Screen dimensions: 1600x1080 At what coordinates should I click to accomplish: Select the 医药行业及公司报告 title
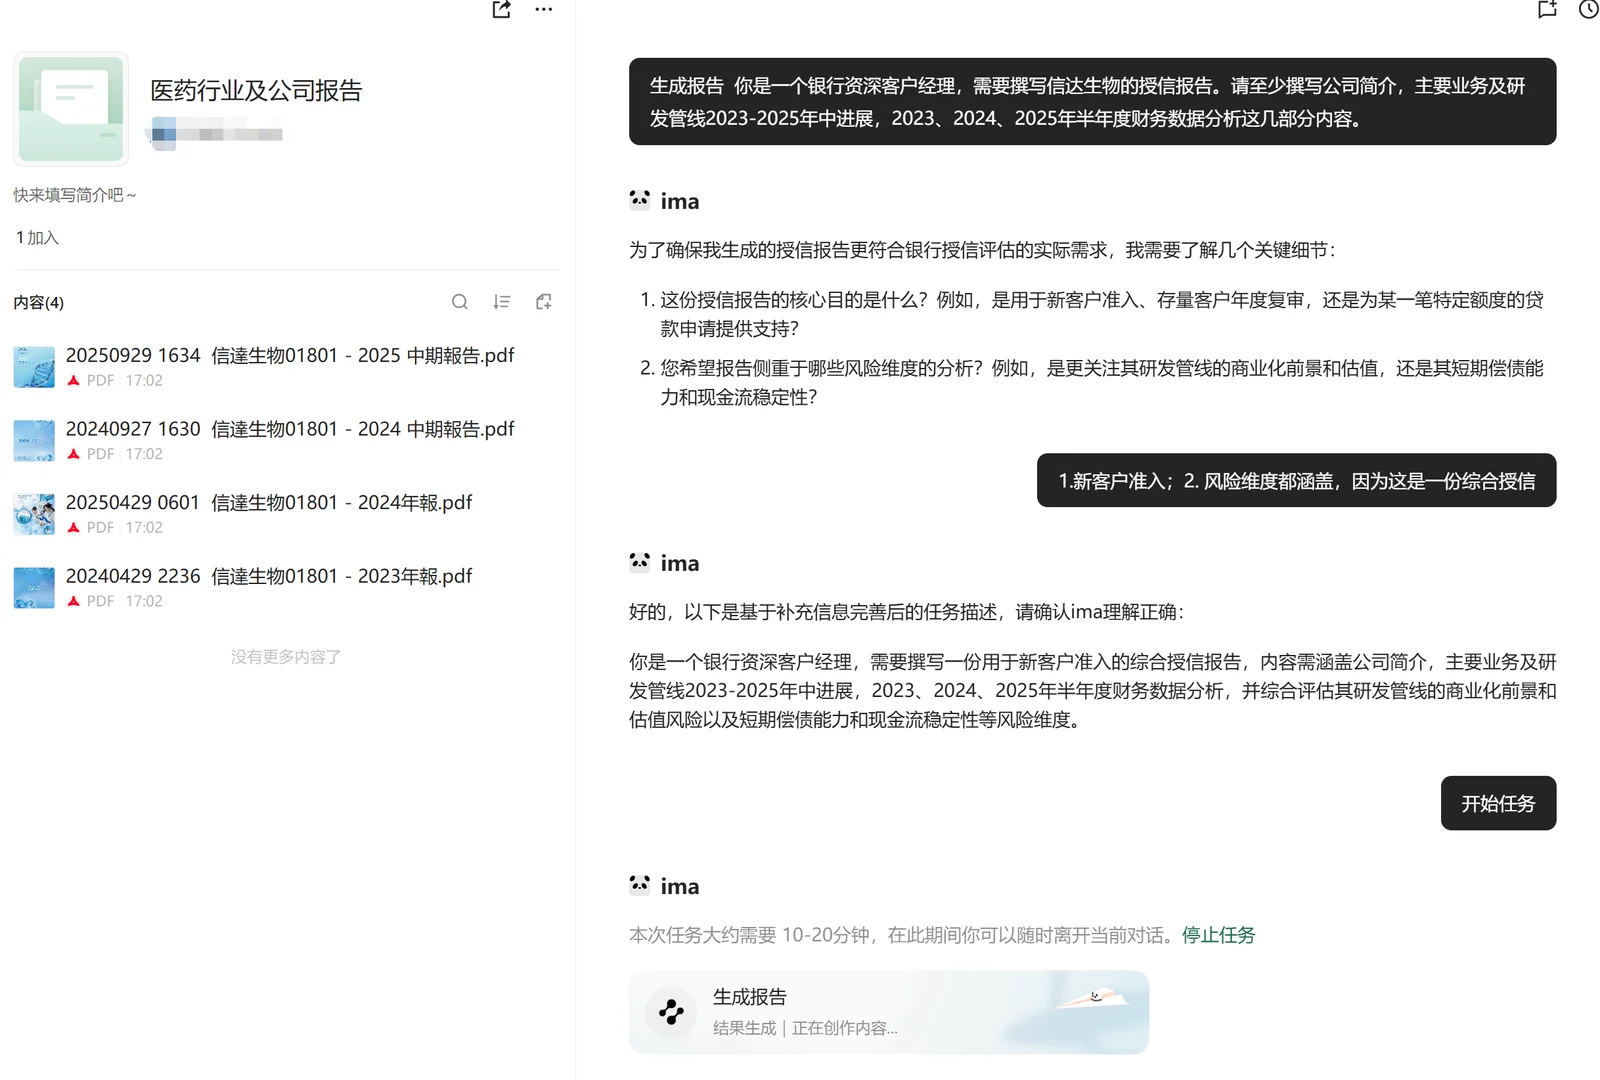pyautogui.click(x=256, y=90)
